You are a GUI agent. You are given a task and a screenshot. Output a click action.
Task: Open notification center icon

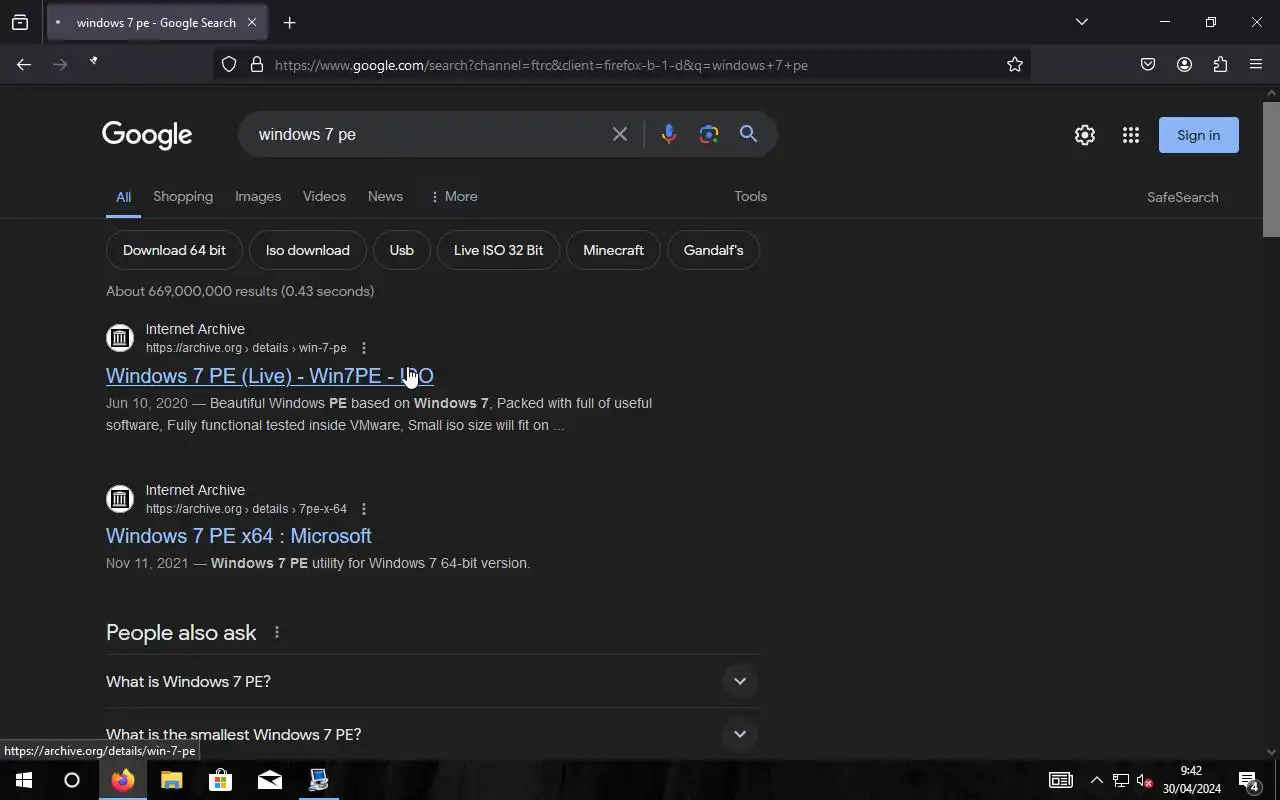(1249, 780)
